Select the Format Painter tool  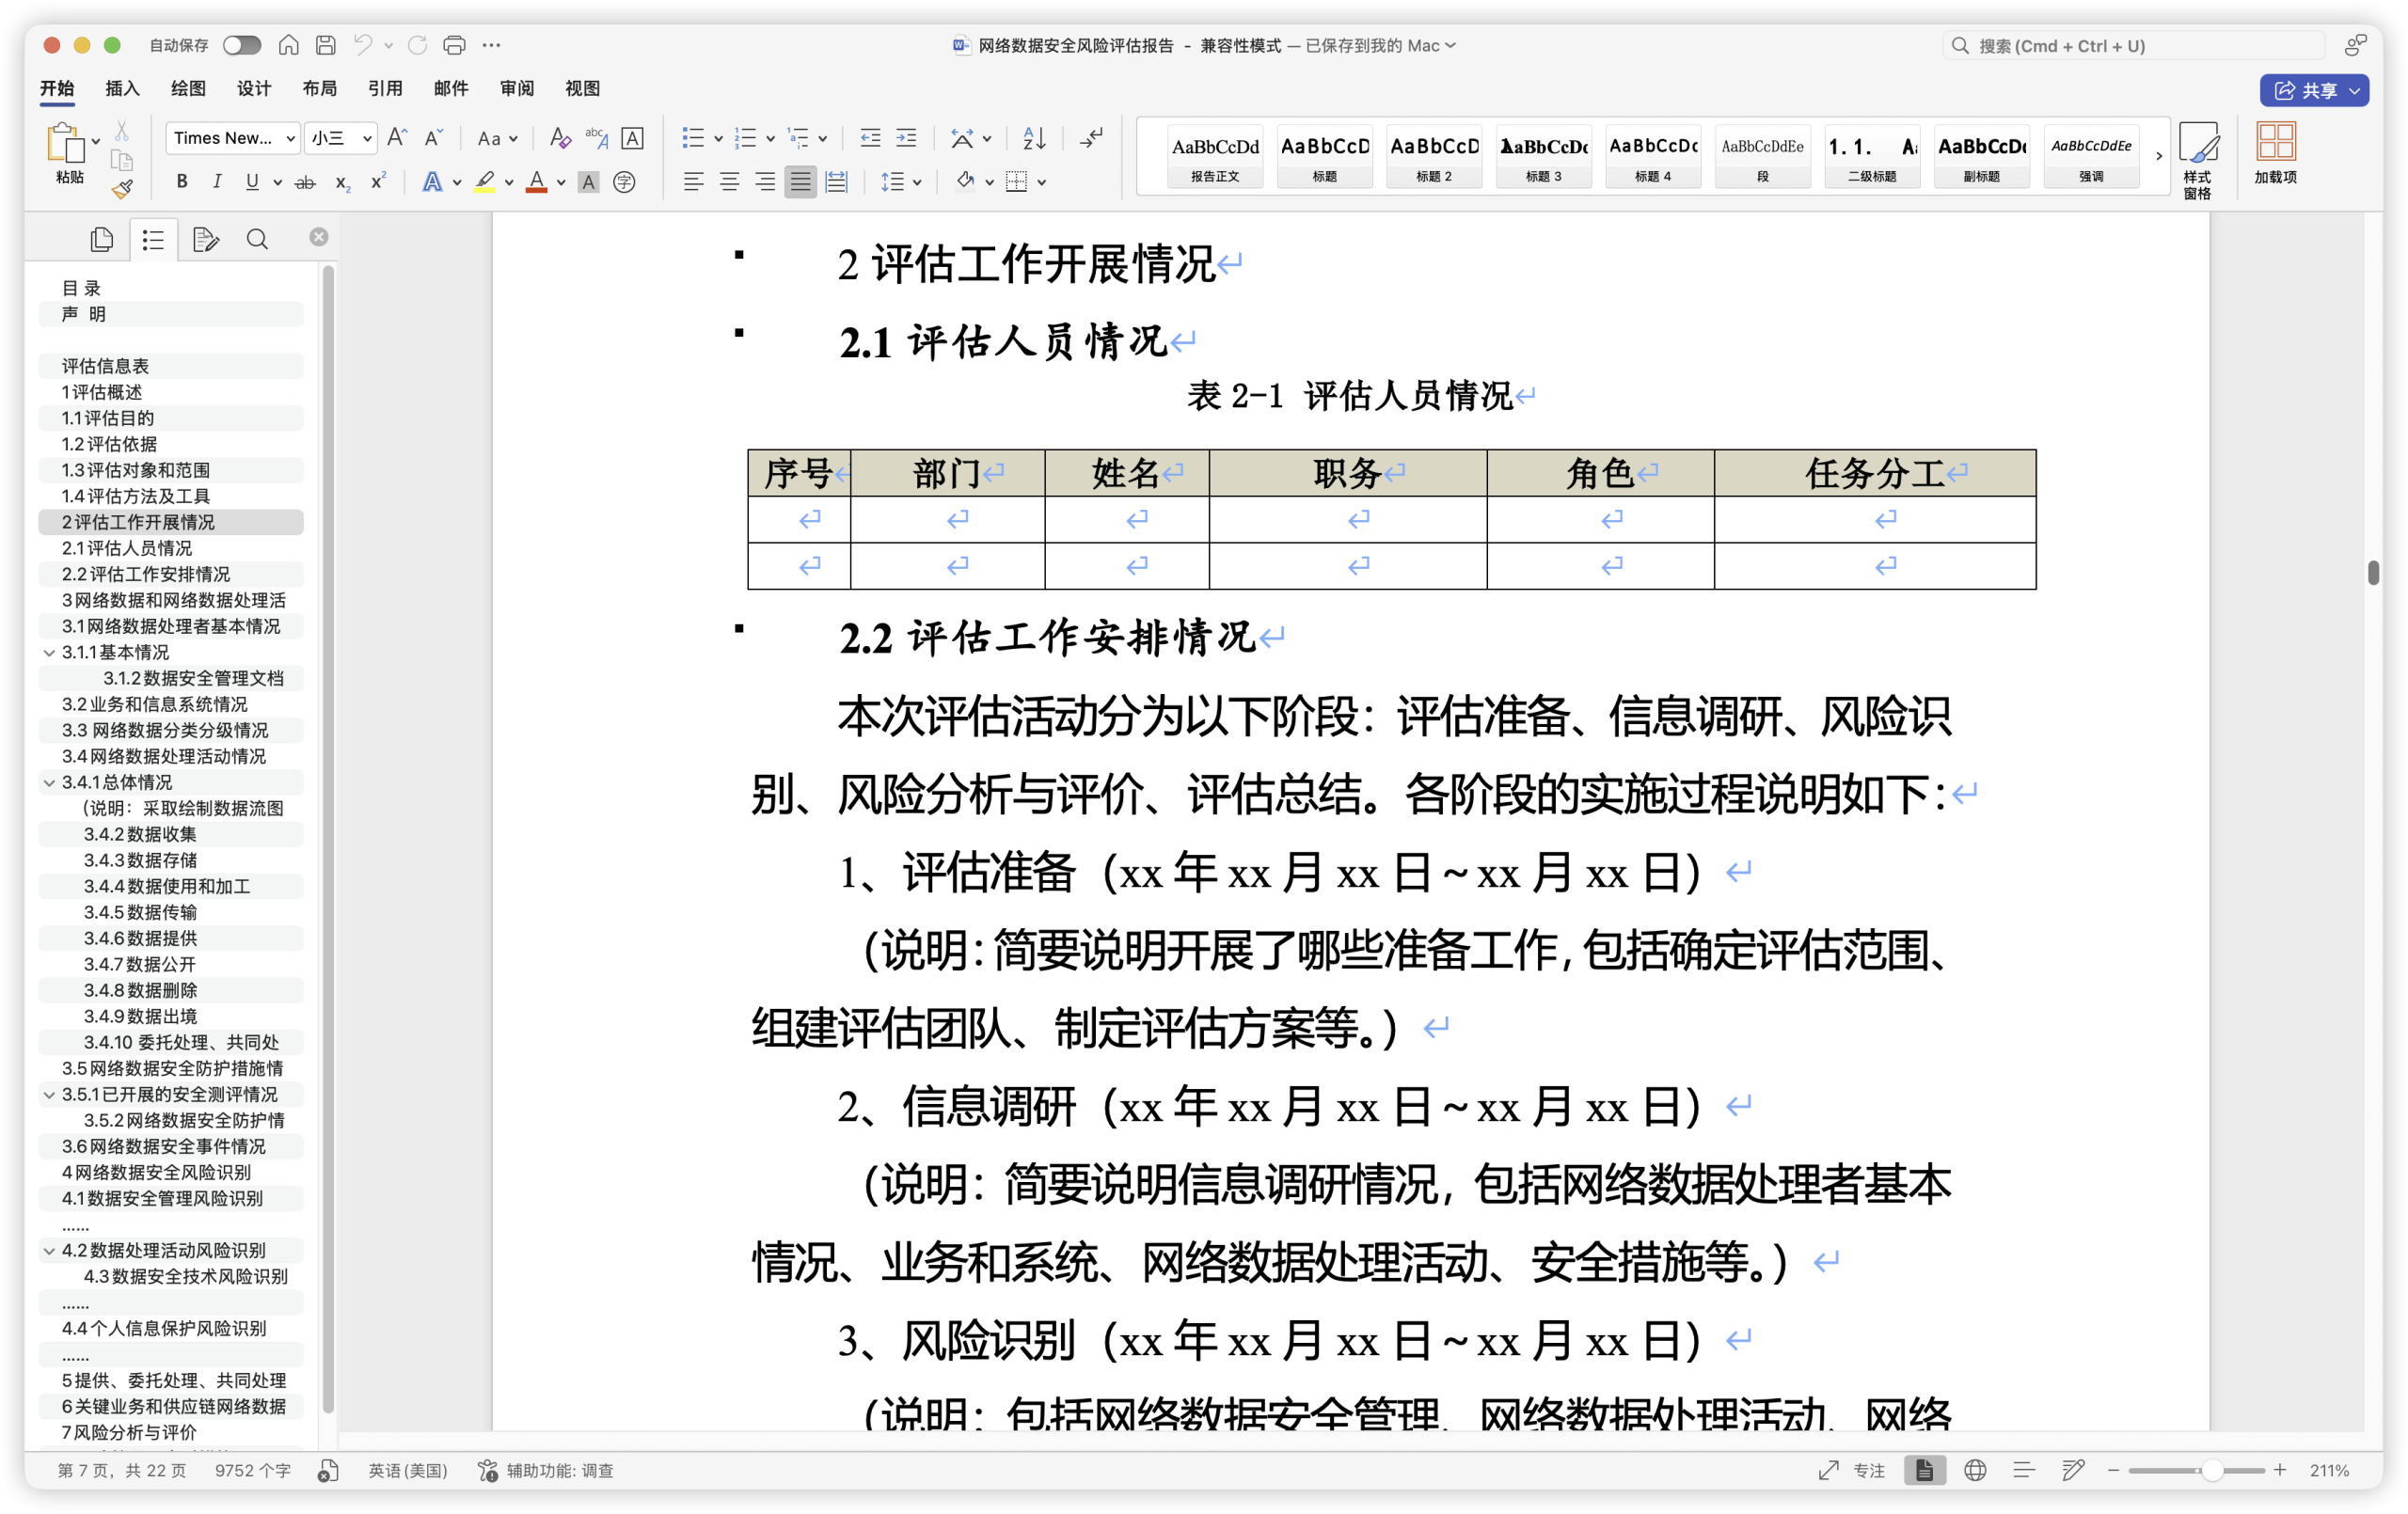point(122,189)
